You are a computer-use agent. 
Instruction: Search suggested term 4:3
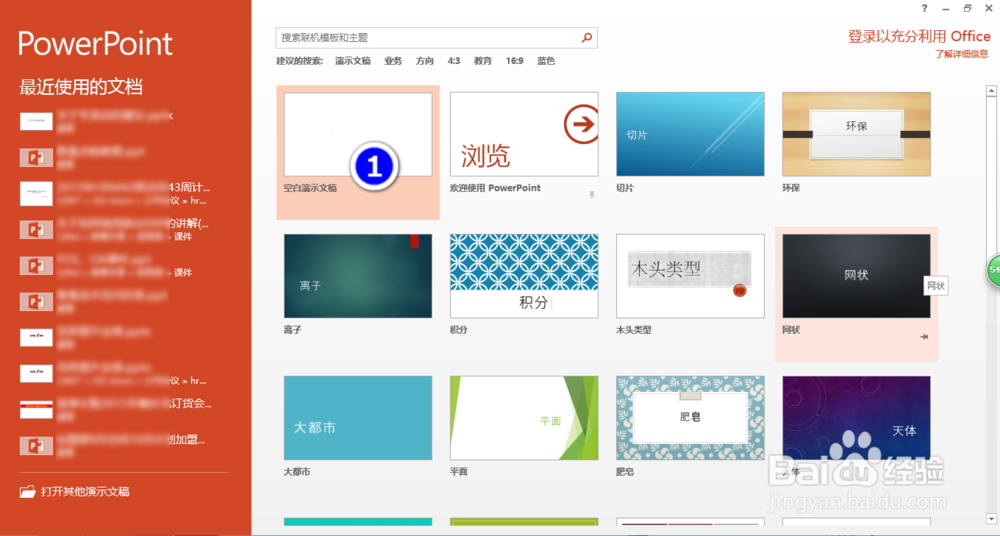pyautogui.click(x=453, y=61)
